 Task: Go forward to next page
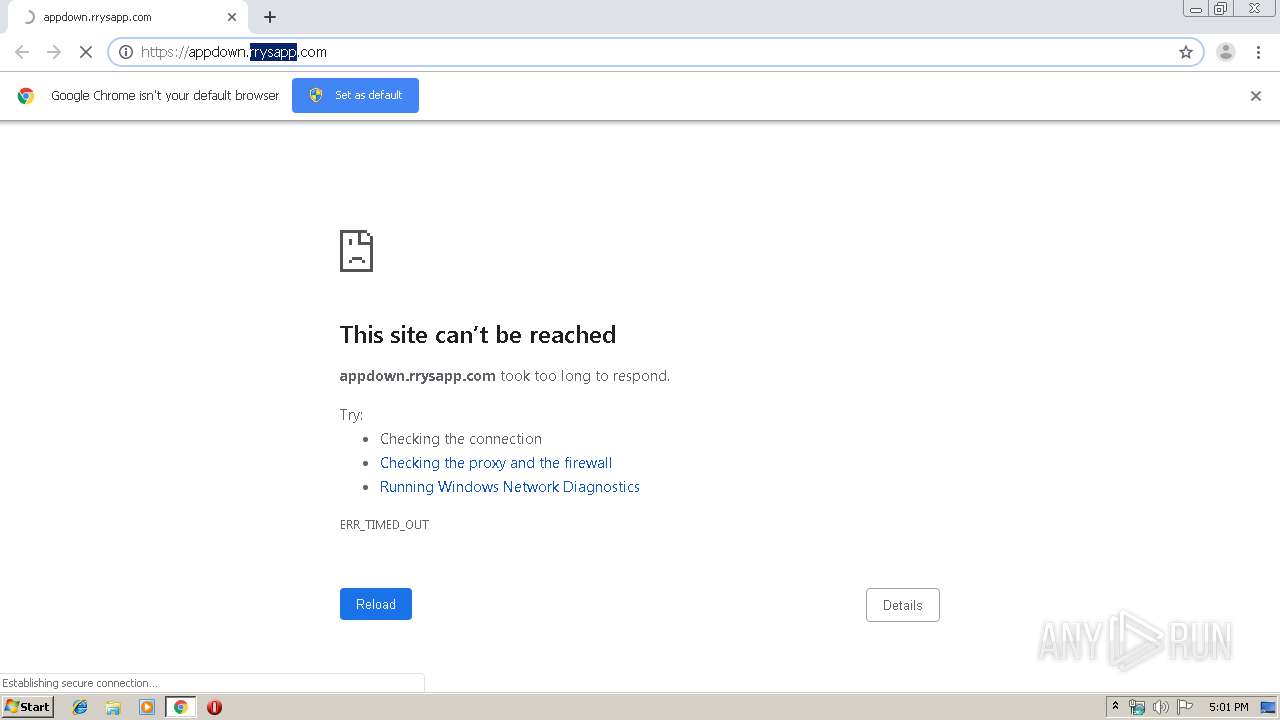pyautogui.click(x=54, y=52)
